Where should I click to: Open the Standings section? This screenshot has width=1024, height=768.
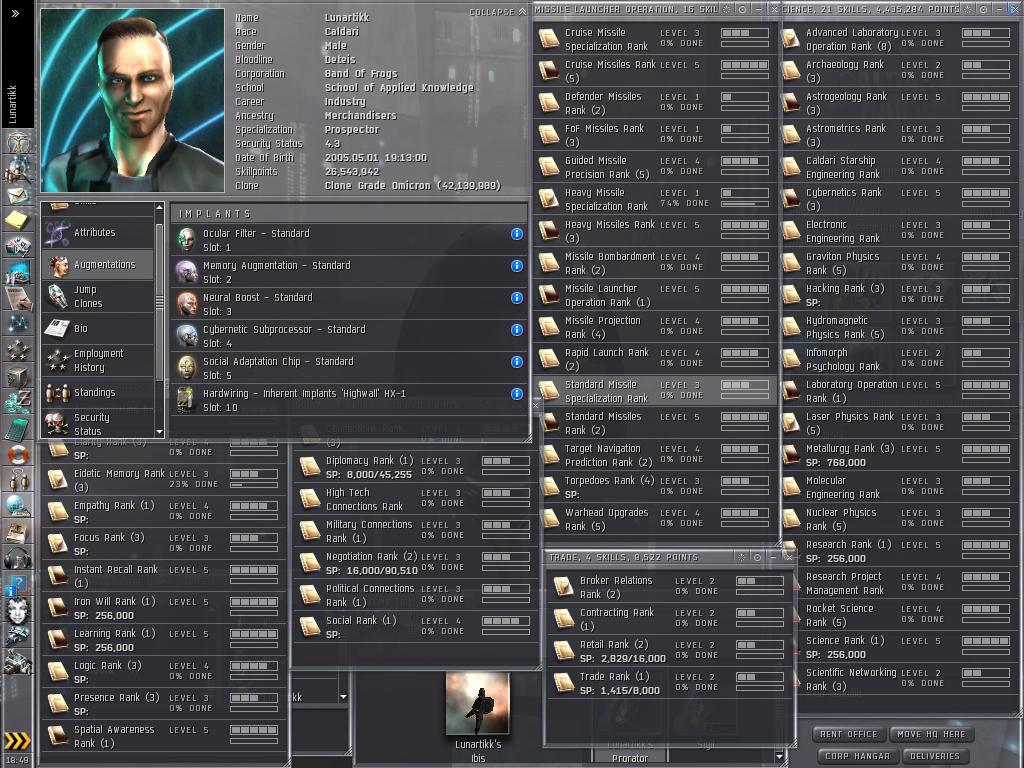(x=98, y=392)
